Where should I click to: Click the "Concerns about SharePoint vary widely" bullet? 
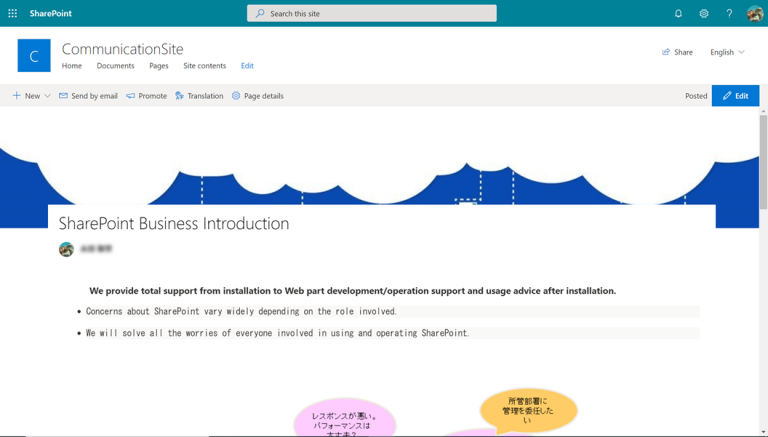coord(241,311)
